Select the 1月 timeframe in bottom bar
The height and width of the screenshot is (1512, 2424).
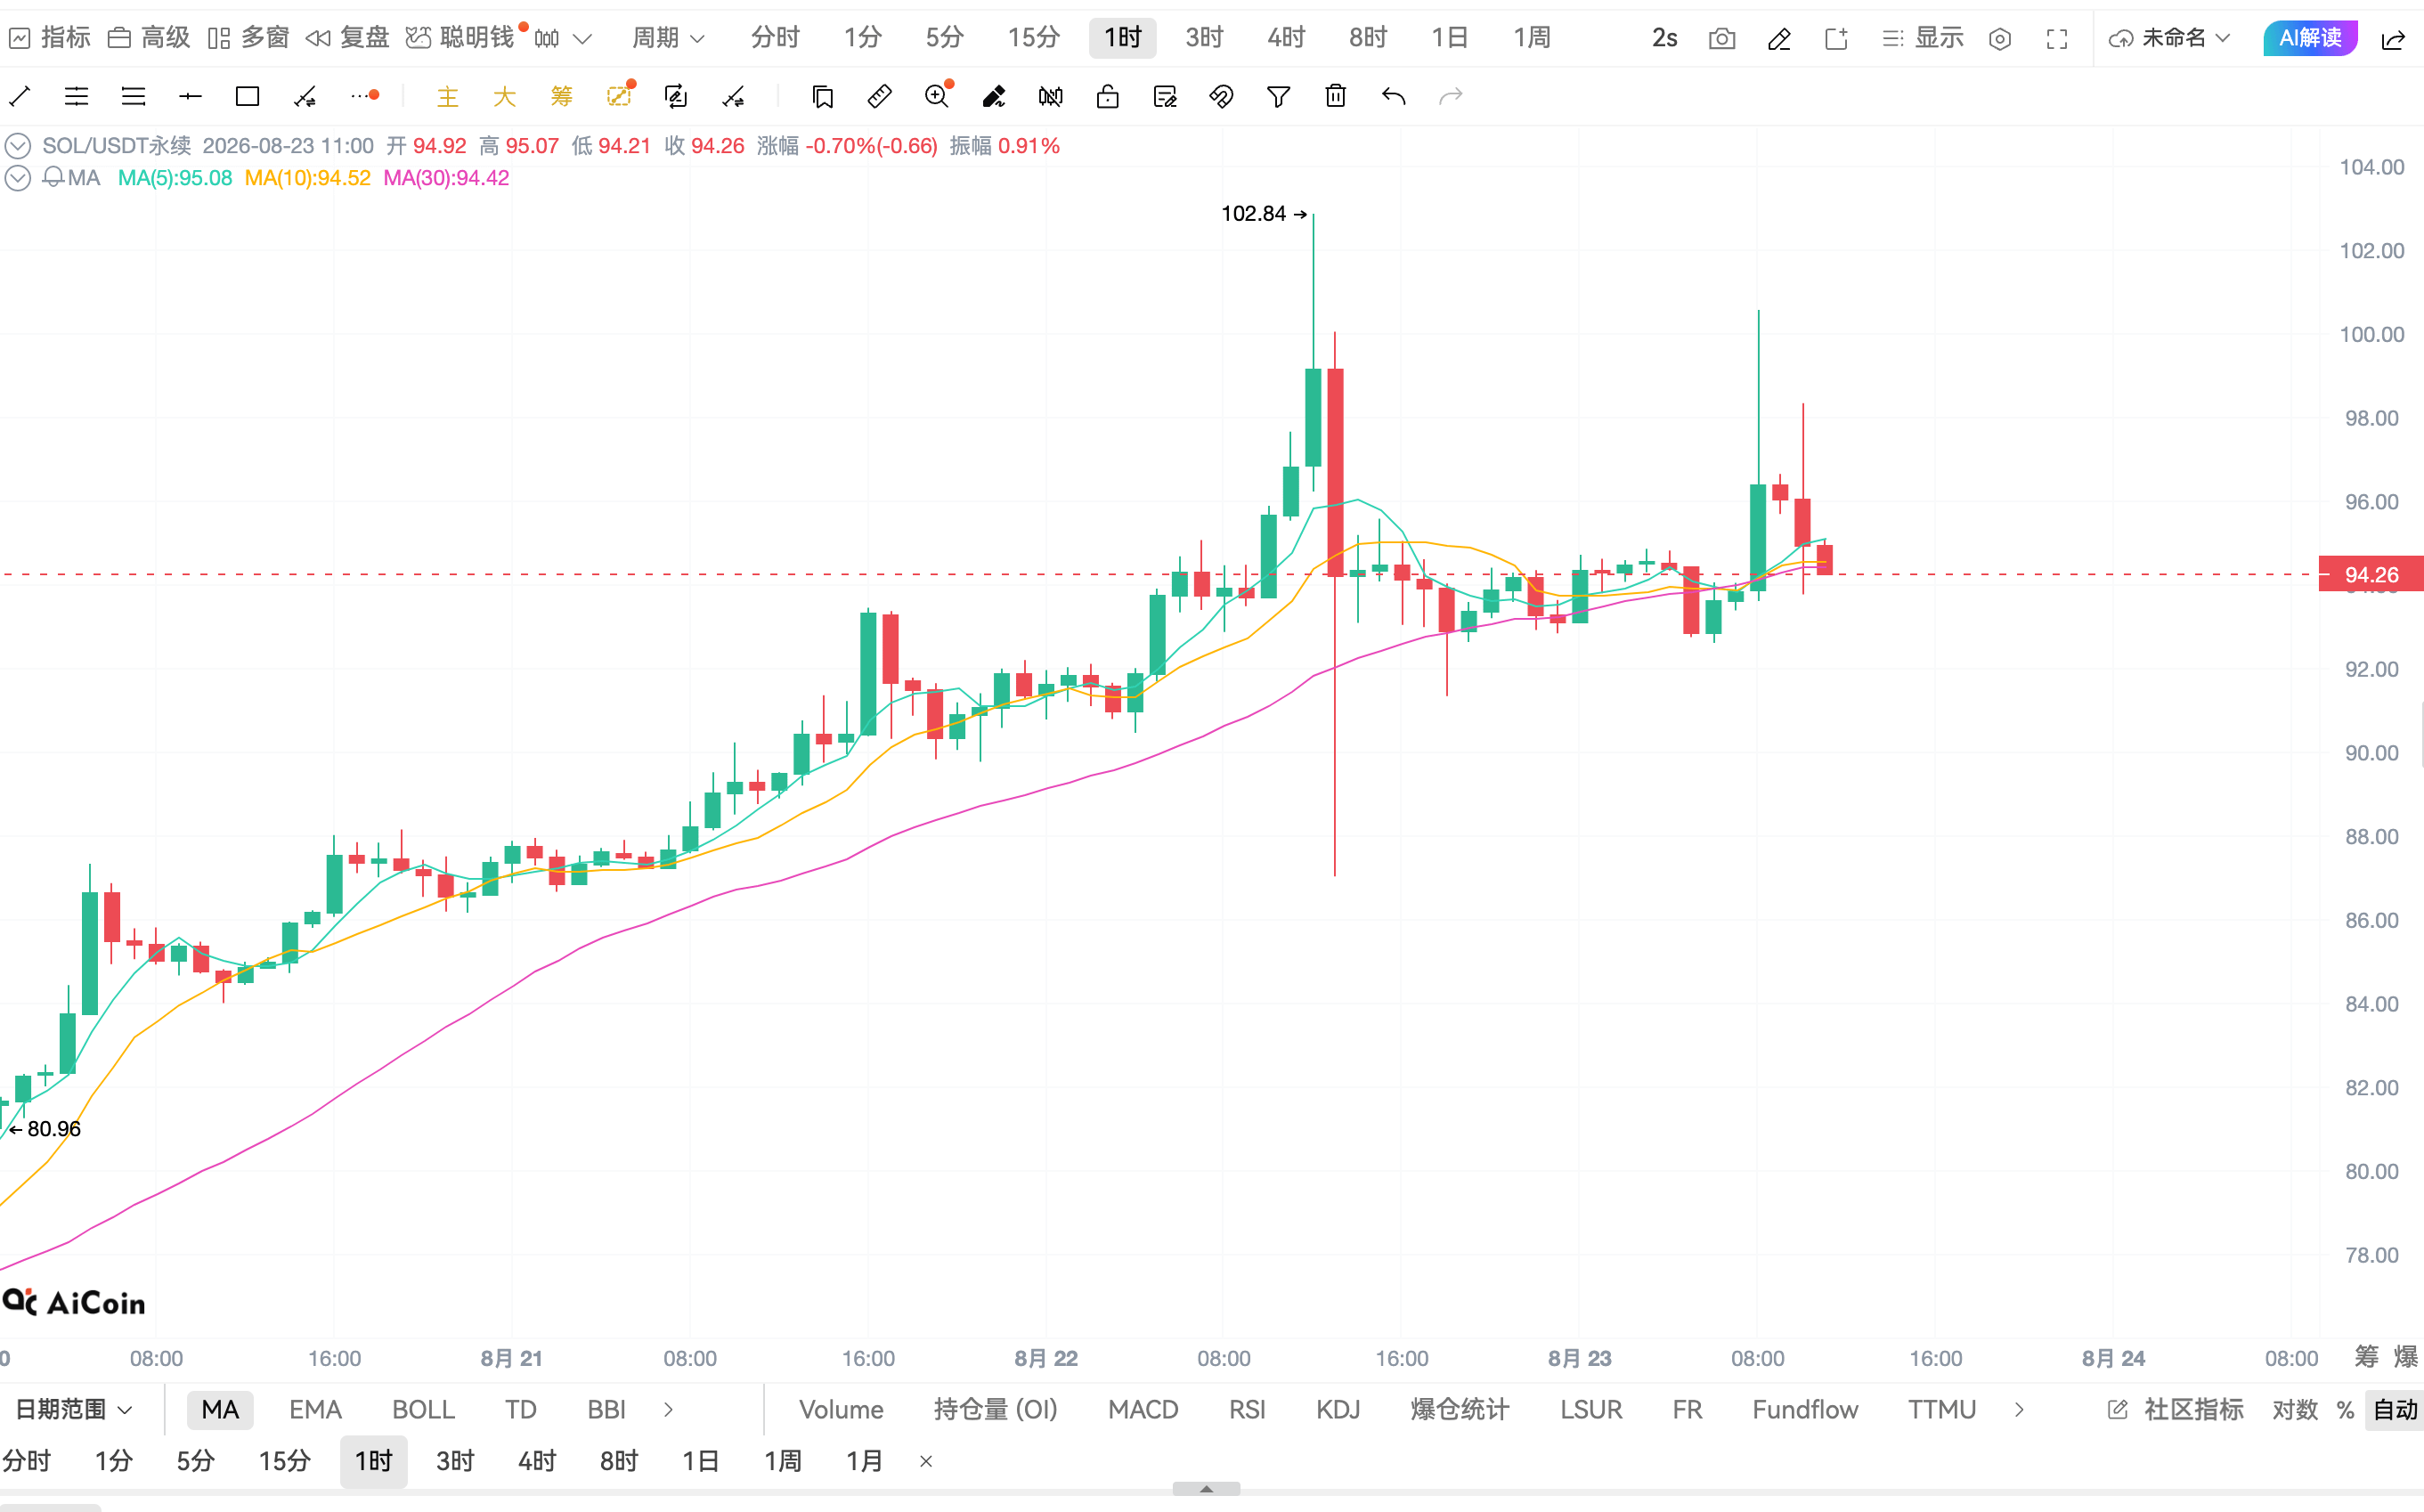point(864,1461)
